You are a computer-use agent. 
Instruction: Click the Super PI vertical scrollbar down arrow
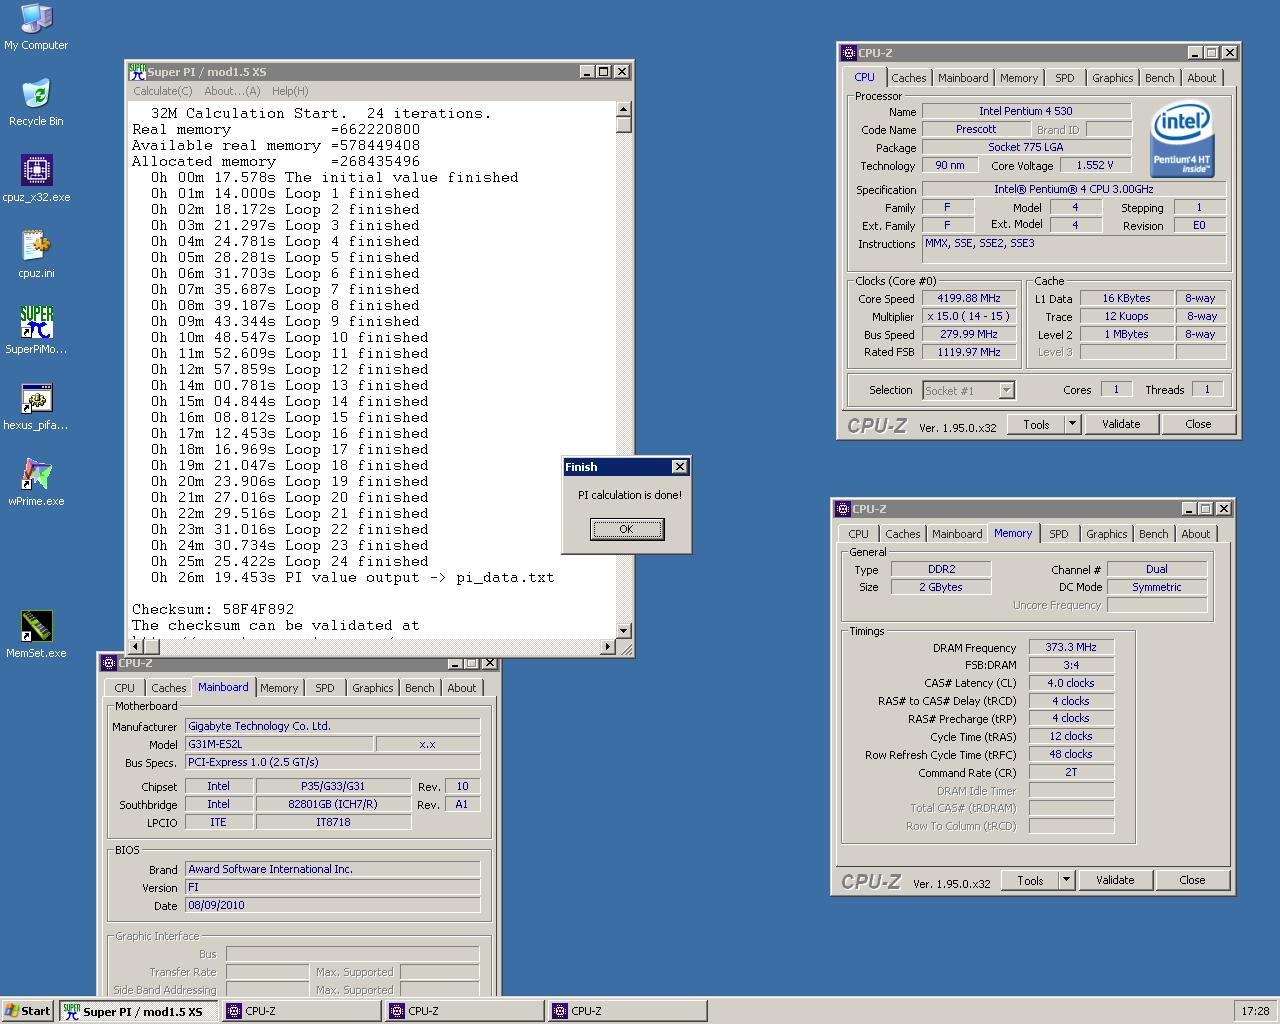coord(623,631)
